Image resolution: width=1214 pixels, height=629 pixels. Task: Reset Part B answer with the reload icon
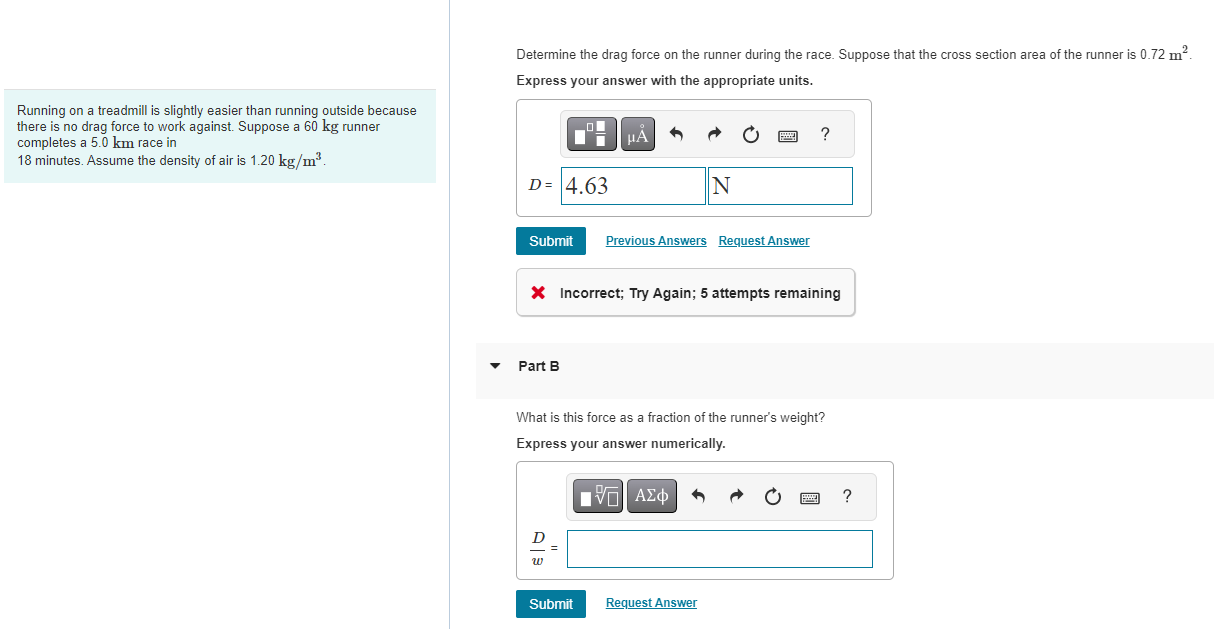(x=773, y=496)
